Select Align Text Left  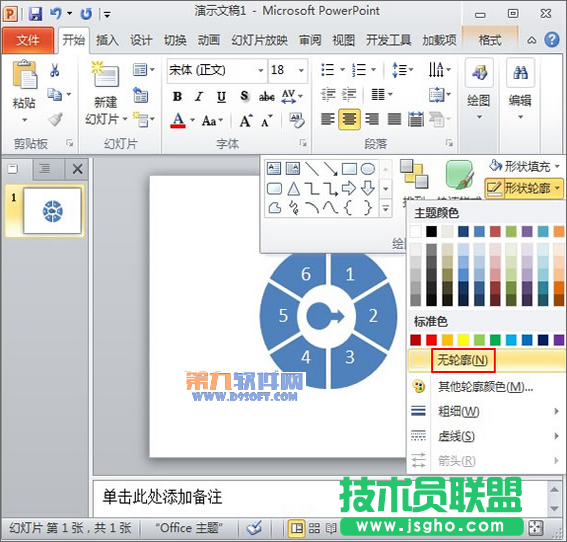(x=328, y=119)
